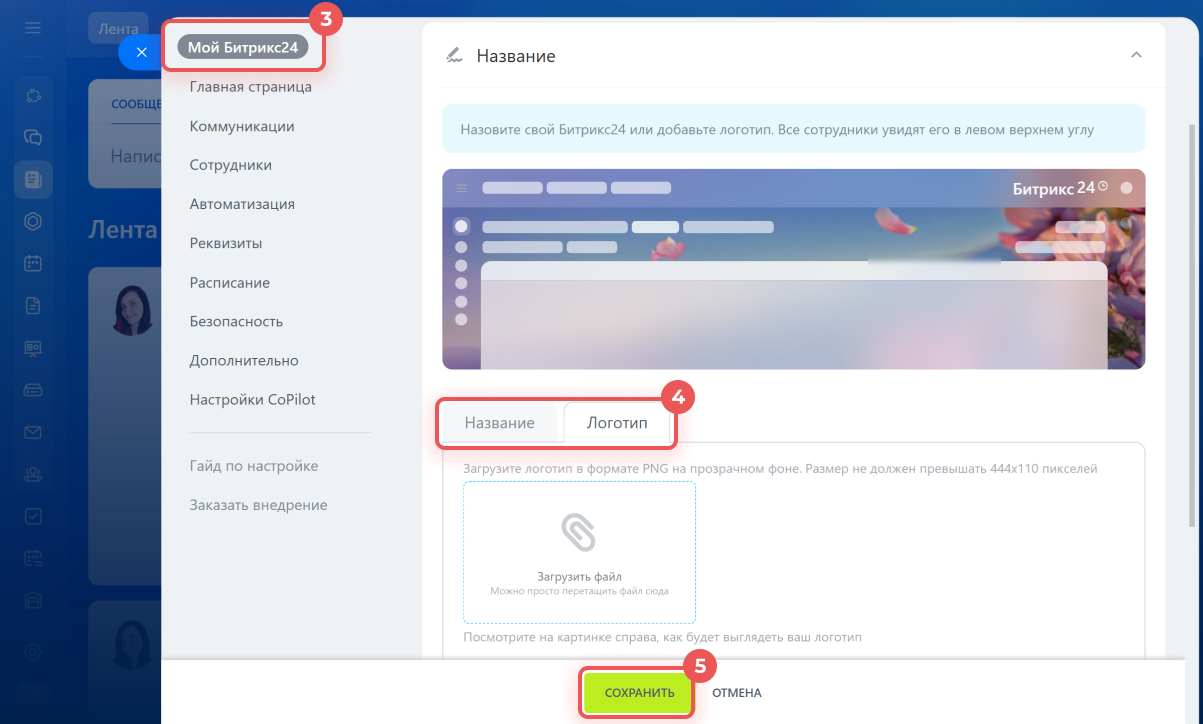Click the info banner text Назовите свой Битрикс24
This screenshot has height=724, width=1203.
pos(777,130)
